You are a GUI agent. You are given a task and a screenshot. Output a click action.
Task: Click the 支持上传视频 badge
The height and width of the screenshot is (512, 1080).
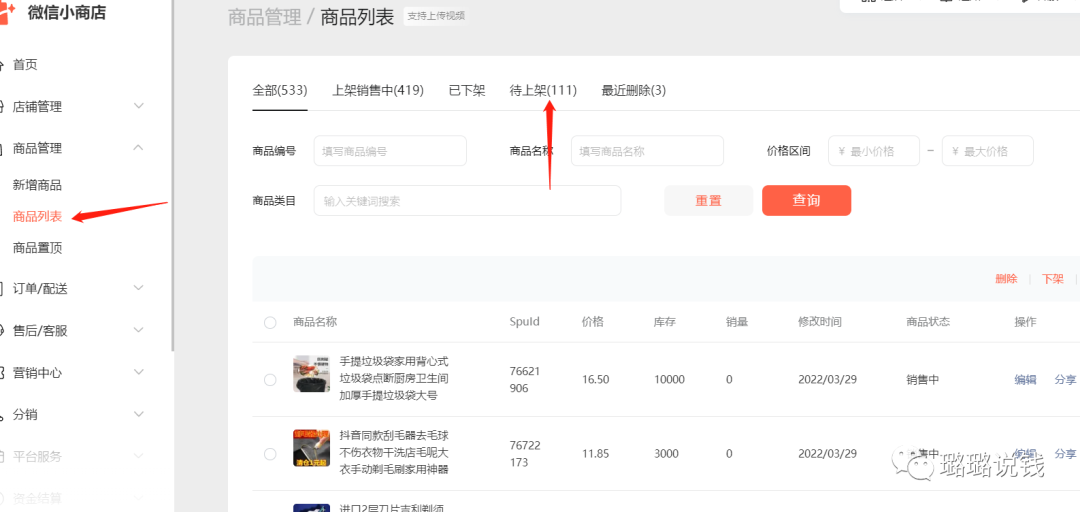(435, 16)
